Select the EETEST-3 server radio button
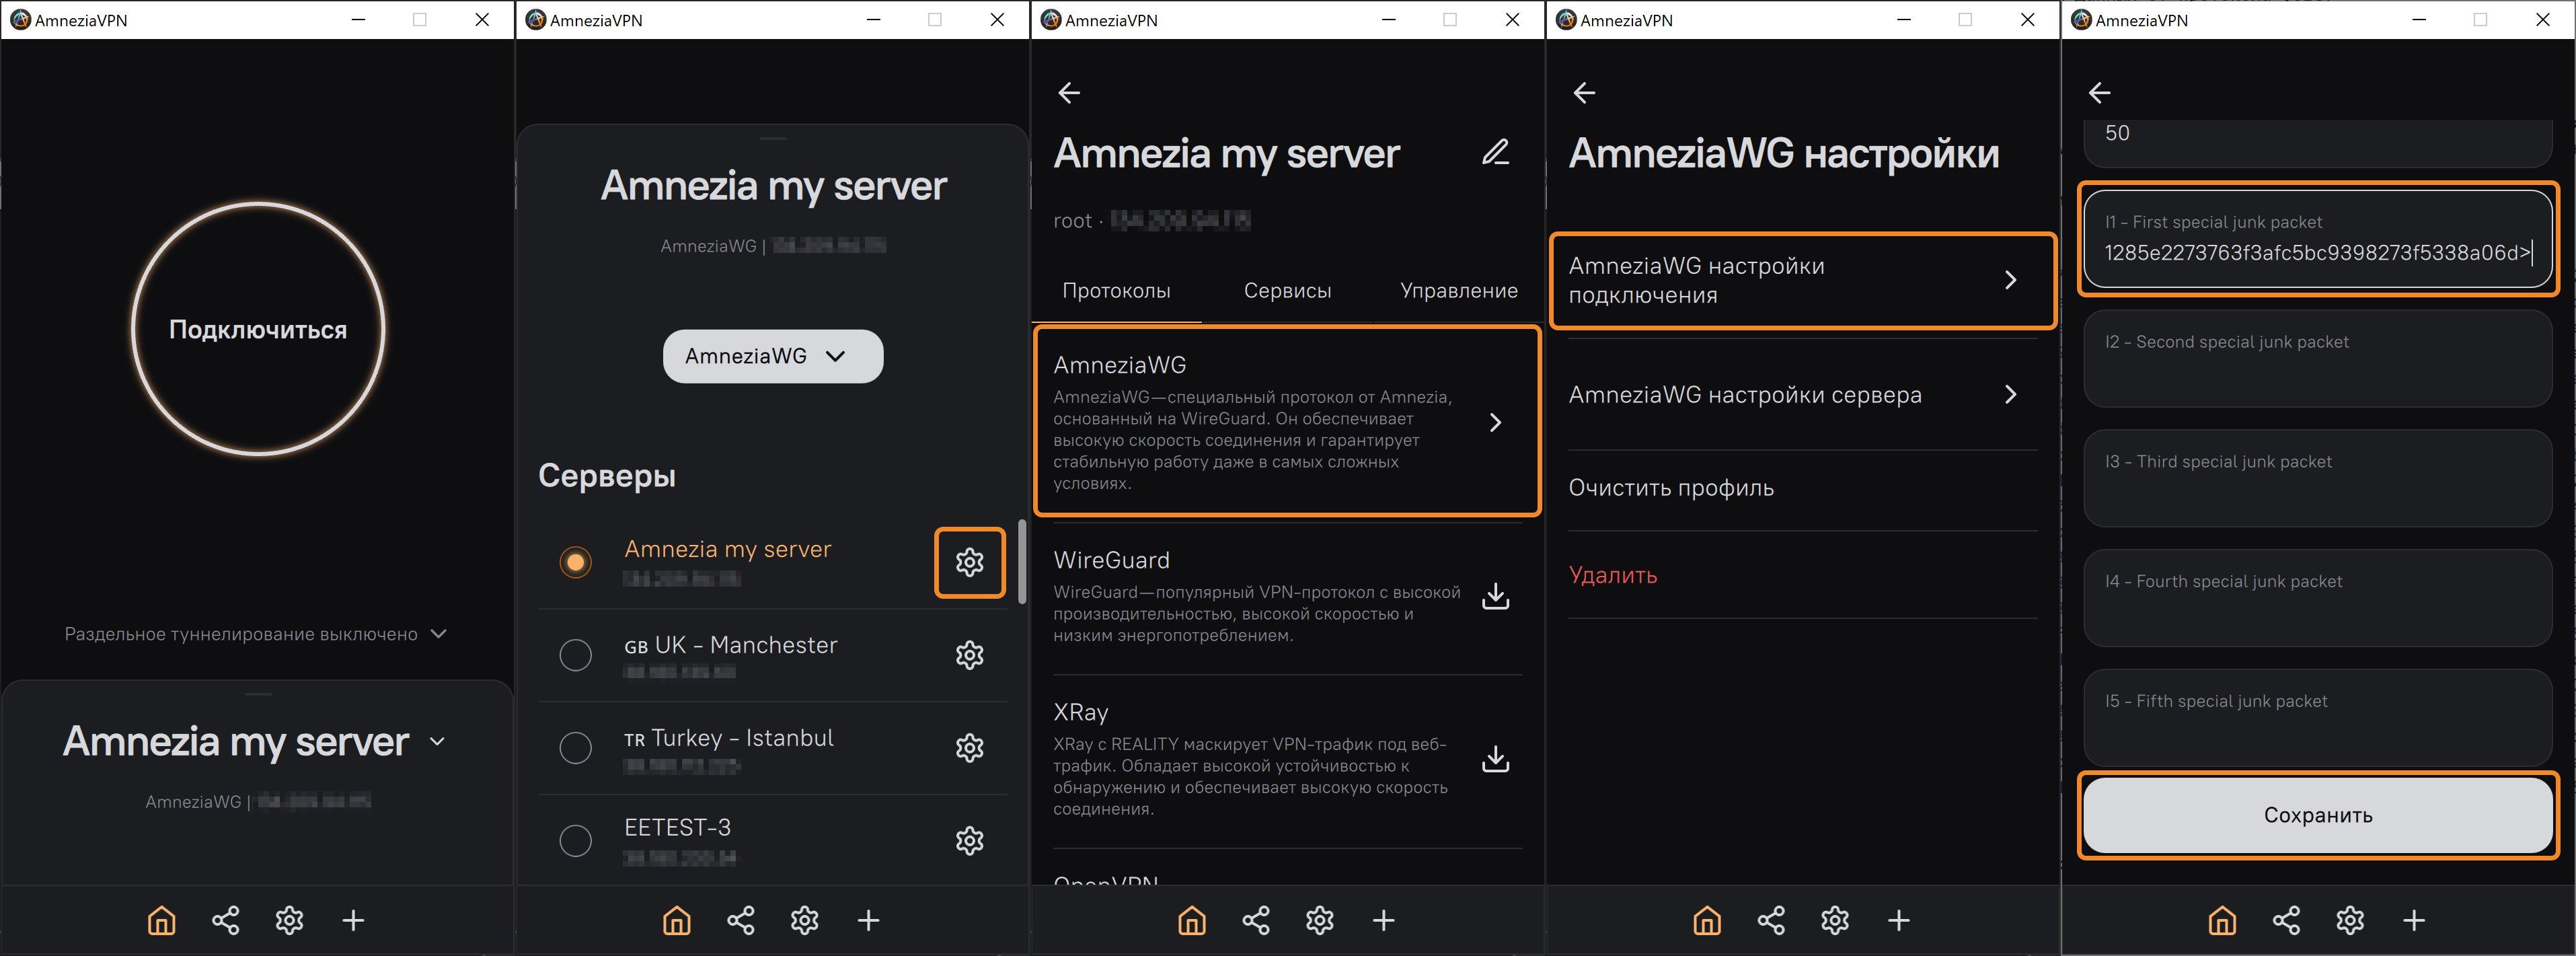This screenshot has width=2576, height=956. click(575, 841)
